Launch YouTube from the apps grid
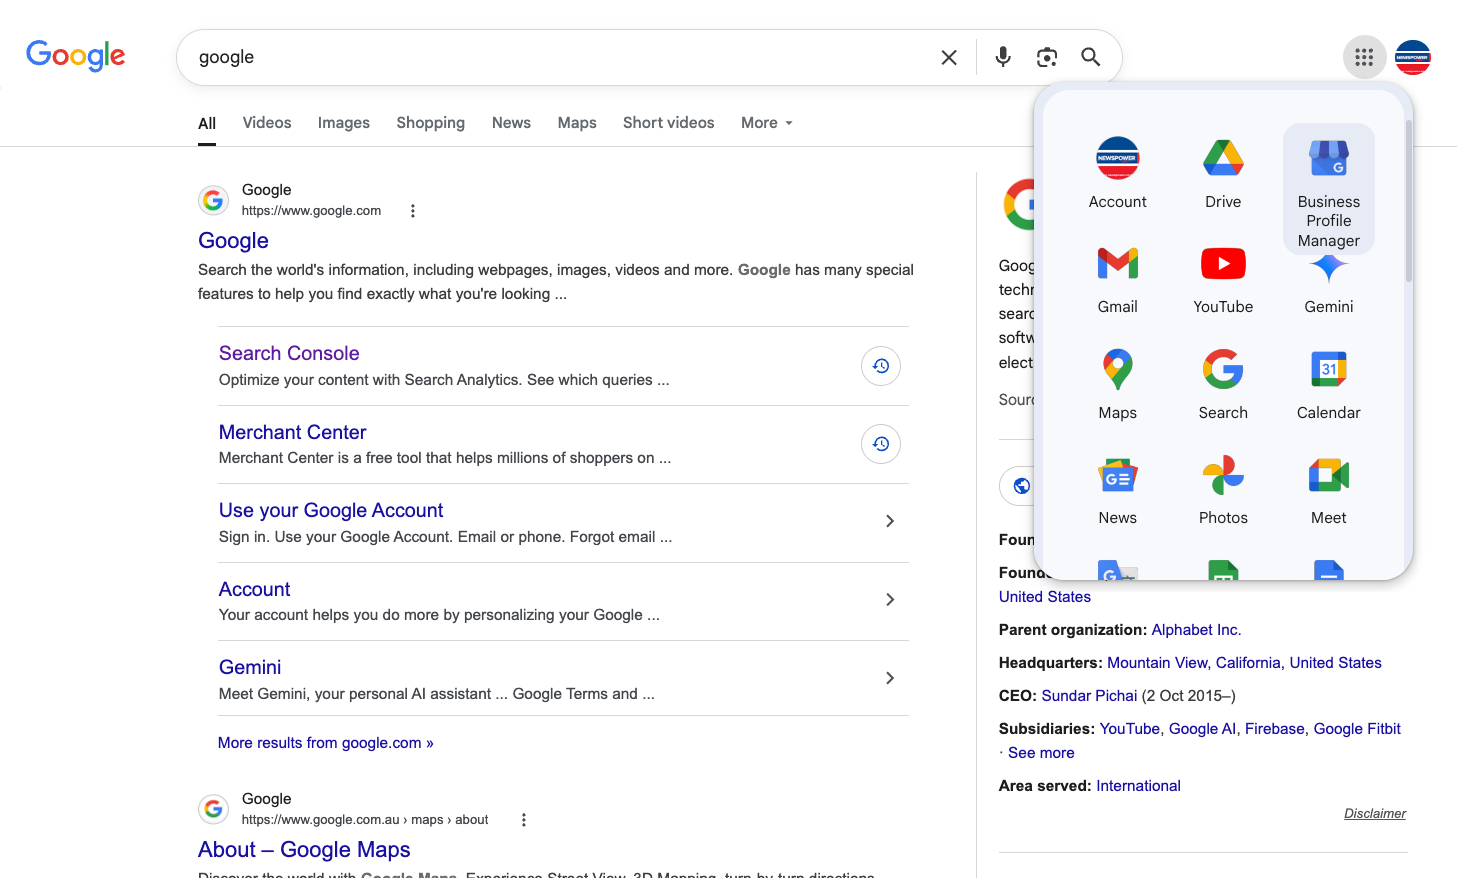This screenshot has height=878, width=1457. coord(1223,279)
